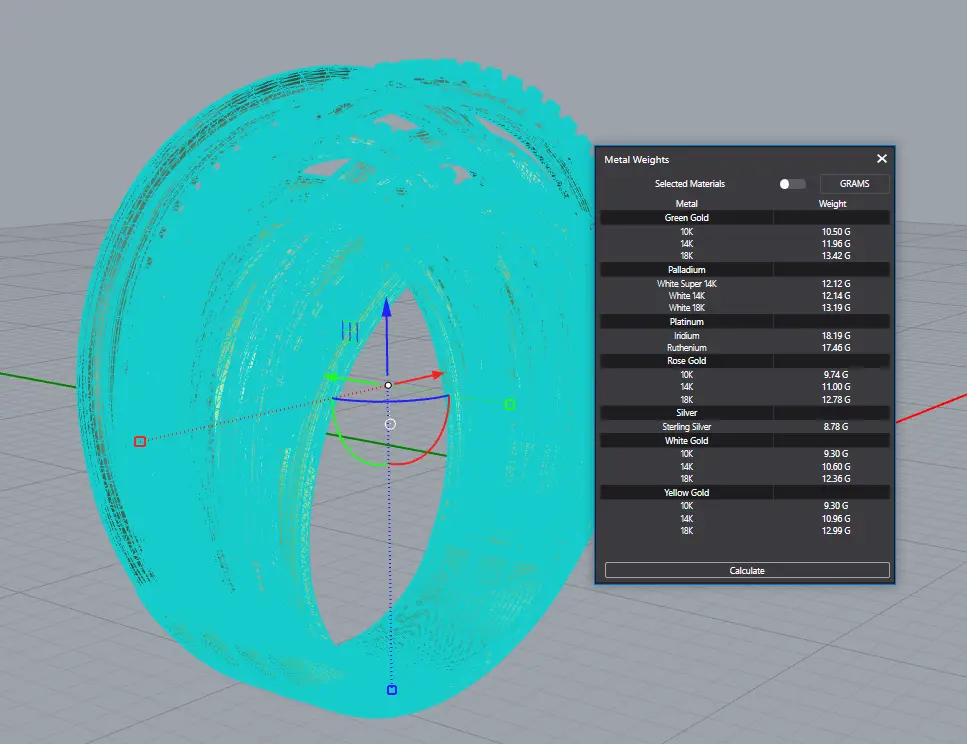Image resolution: width=967 pixels, height=744 pixels.
Task: Click the Sterling Silver weight row
Action: click(745, 426)
